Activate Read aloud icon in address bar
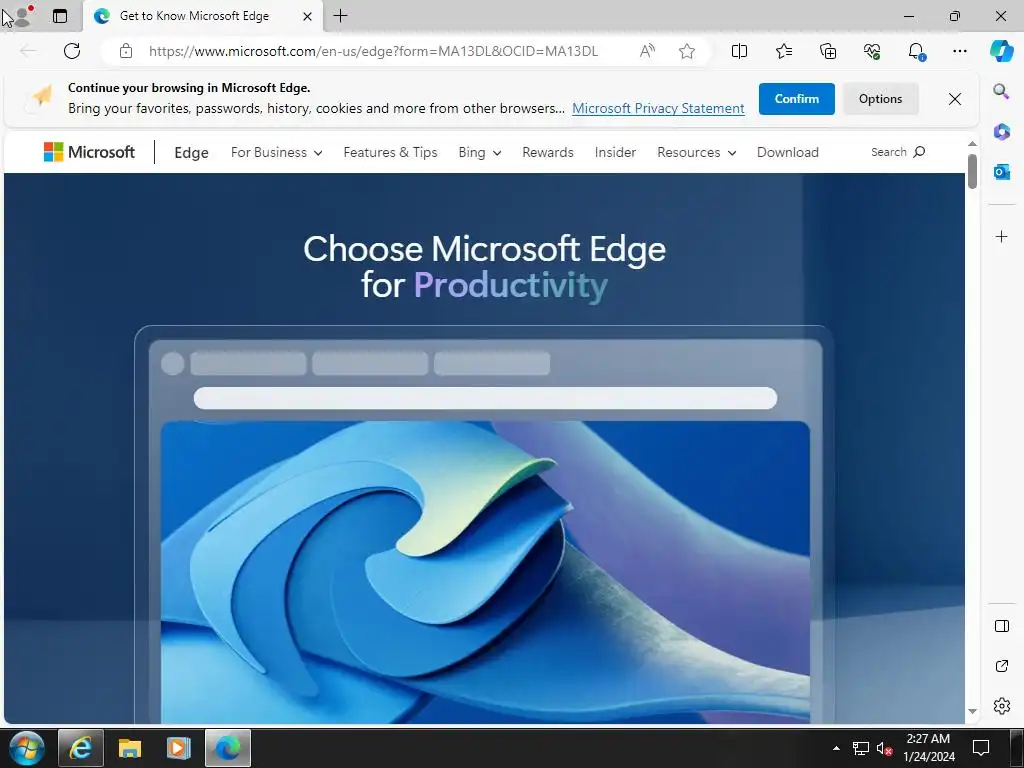 [x=647, y=51]
